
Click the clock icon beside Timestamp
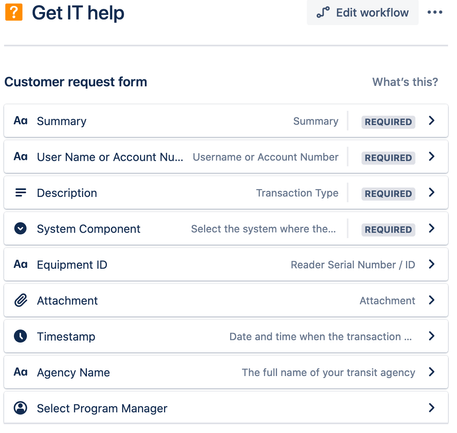pyautogui.click(x=20, y=336)
